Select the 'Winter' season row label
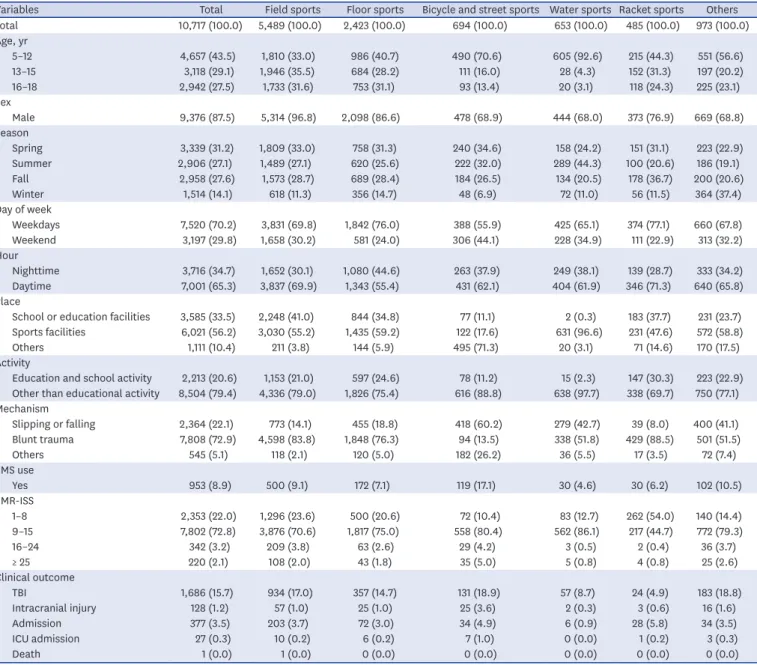 point(28,194)
